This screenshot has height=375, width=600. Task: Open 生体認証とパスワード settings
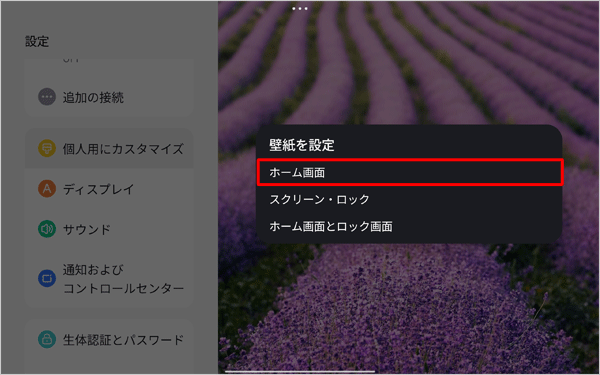pos(109,339)
